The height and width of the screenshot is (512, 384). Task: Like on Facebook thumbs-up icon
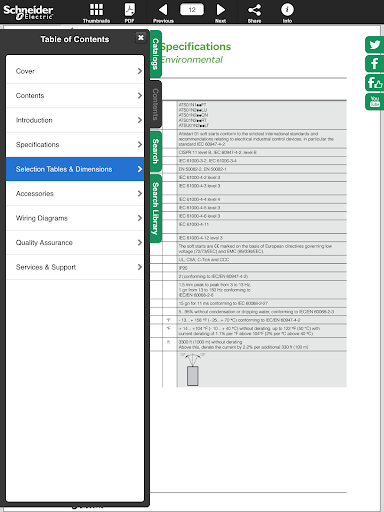375,83
